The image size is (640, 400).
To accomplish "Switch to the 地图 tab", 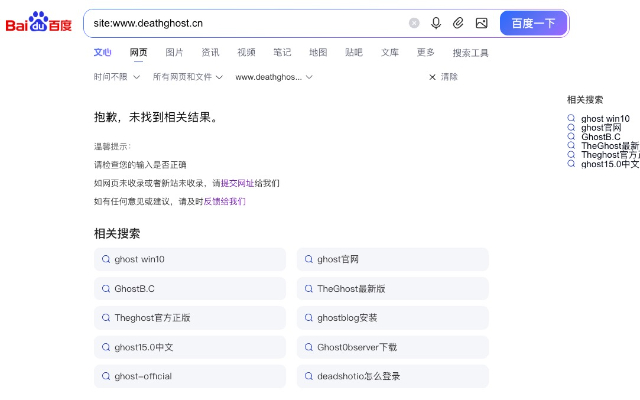I will tap(318, 53).
